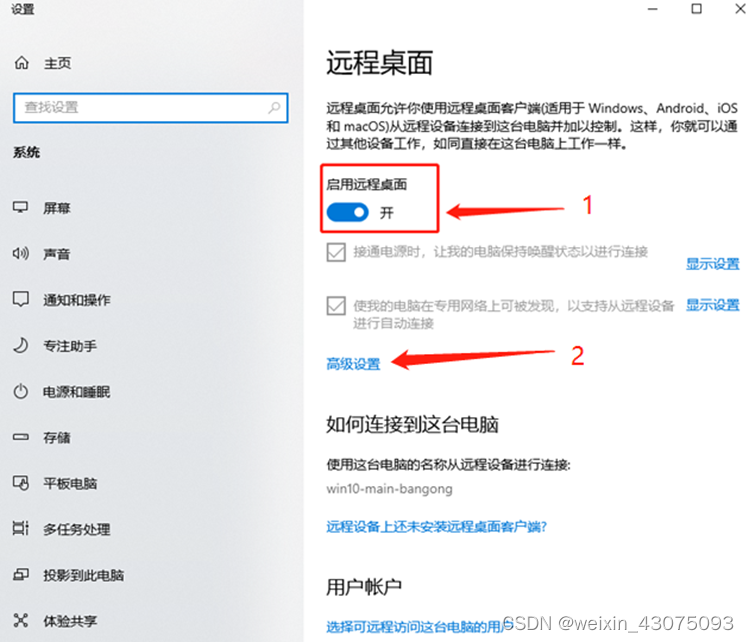This screenshot has height=642, width=749.
Task: Uncheck the 专用网络上可被发现 checkbox
Action: (x=336, y=306)
